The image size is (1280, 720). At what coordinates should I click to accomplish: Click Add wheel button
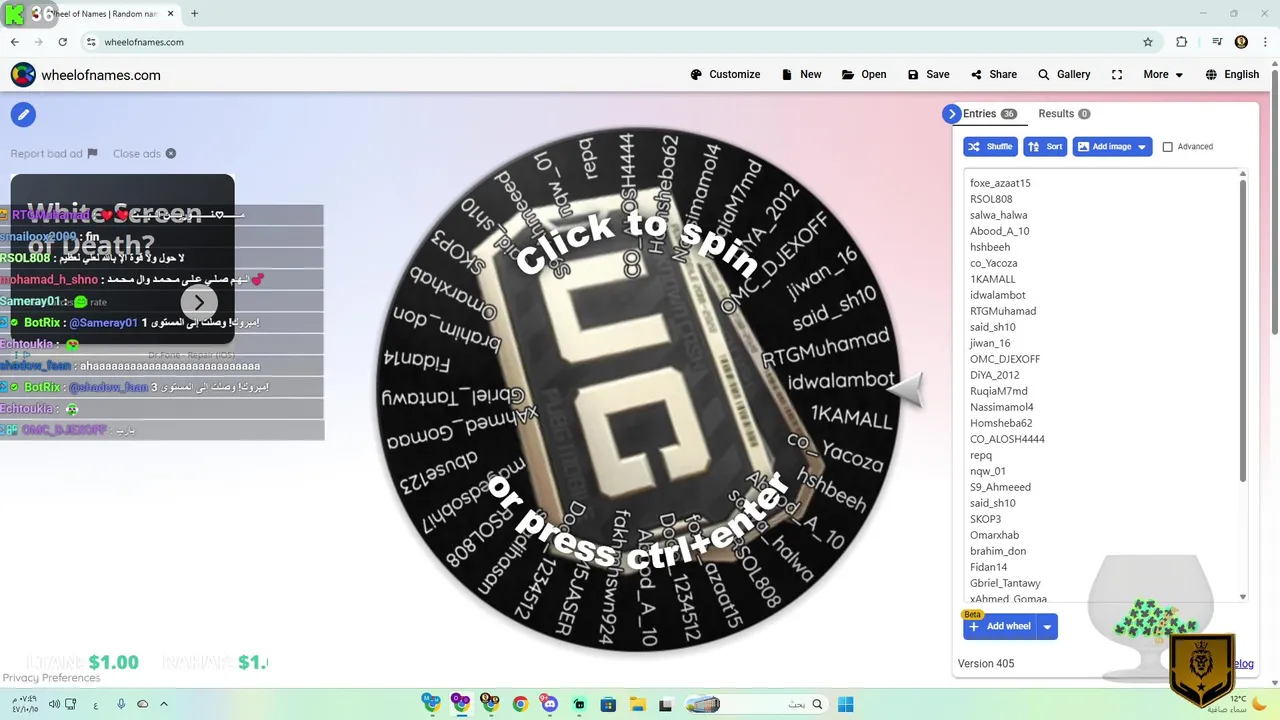point(999,627)
